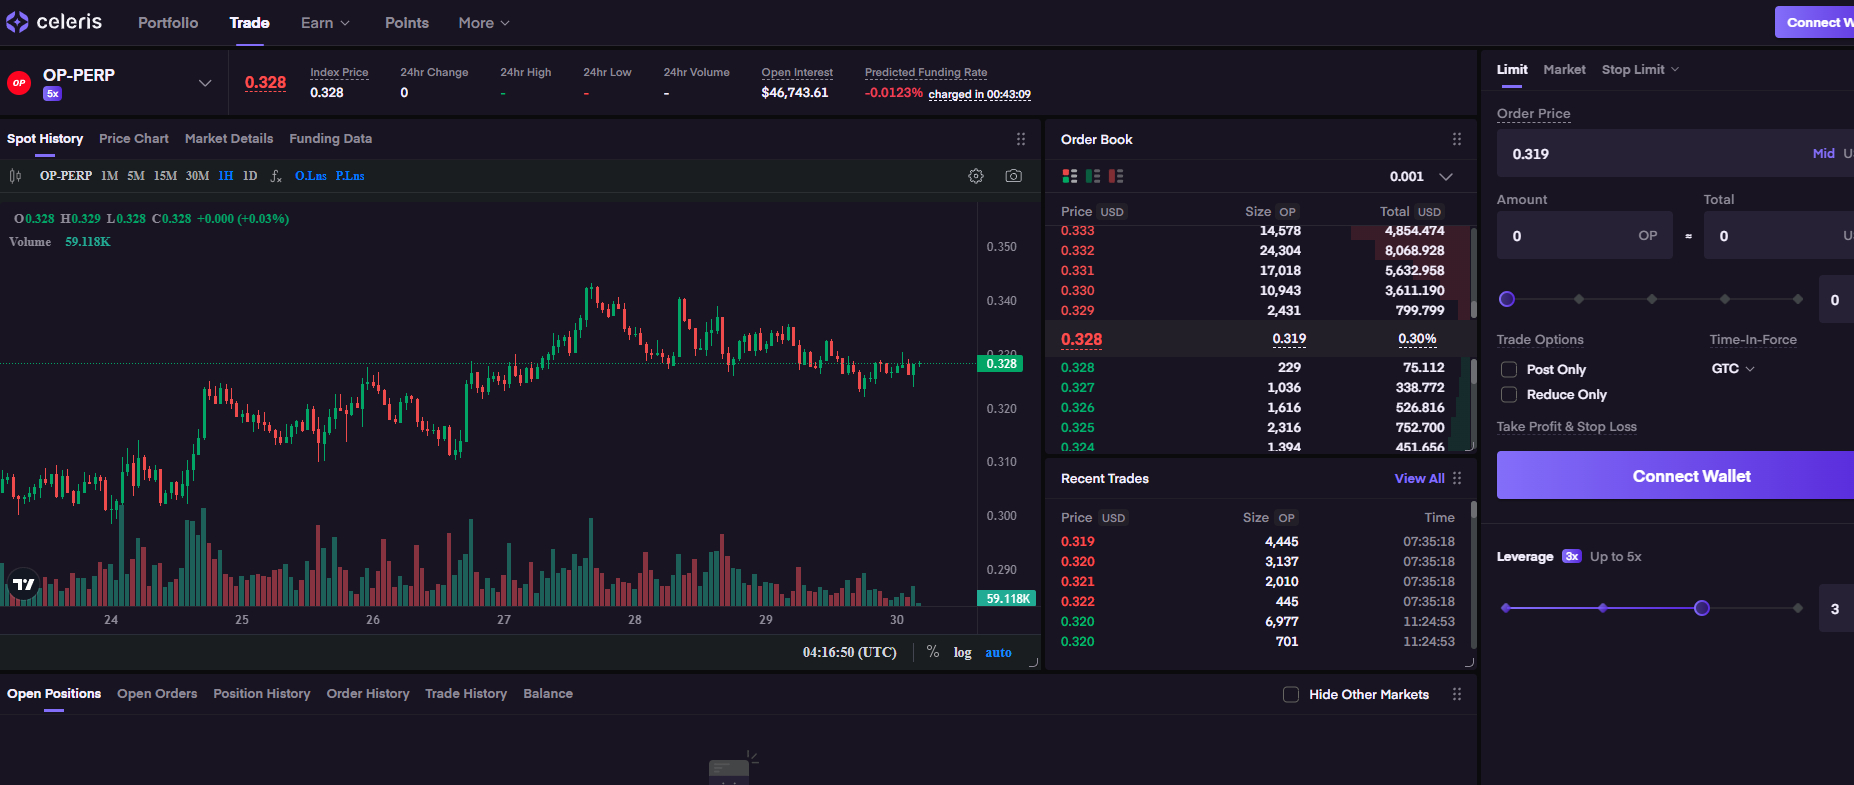Open chart settings gear
Viewport: 1854px width, 785px height.
(976, 176)
